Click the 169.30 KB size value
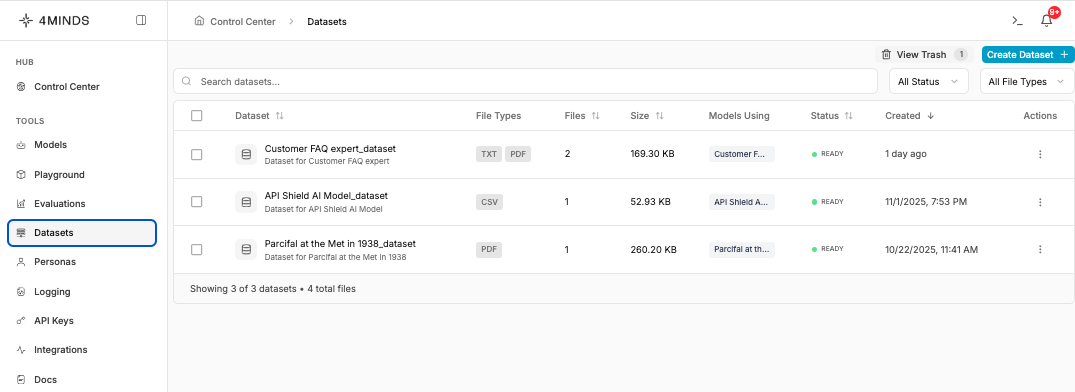The height and width of the screenshot is (392, 1075). coord(652,154)
